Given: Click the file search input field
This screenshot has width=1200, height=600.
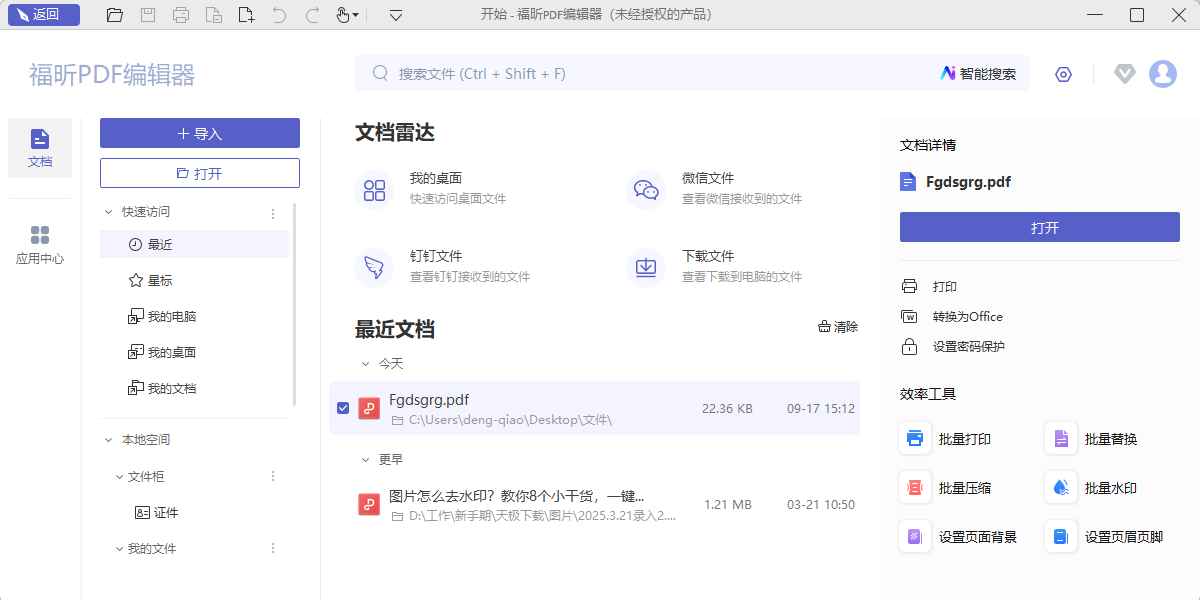Looking at the screenshot, I should tap(600, 73).
